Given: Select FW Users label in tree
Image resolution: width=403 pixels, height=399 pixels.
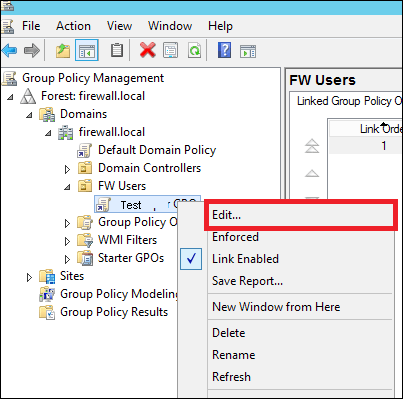Looking at the screenshot, I should point(122,186).
